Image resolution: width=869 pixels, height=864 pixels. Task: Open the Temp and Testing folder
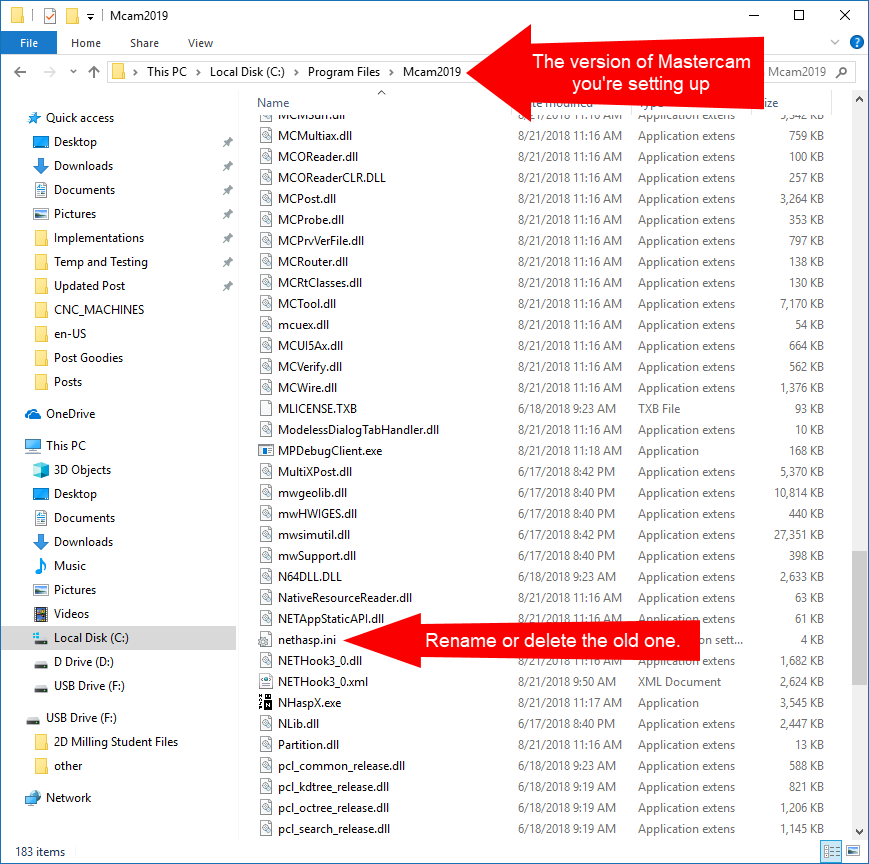[101, 262]
